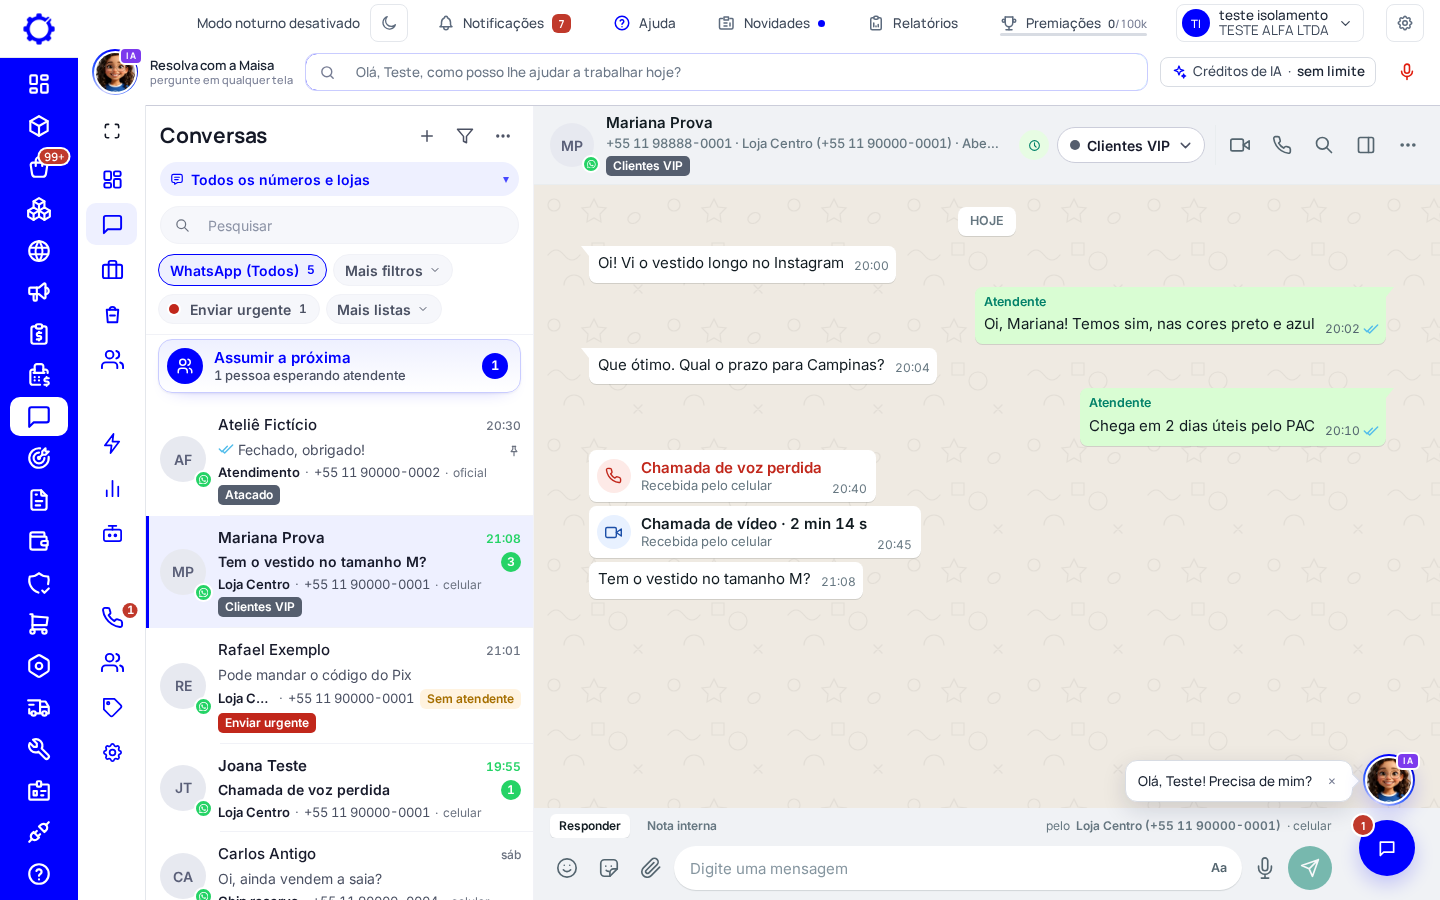Open Novidades in the top bar
1440x900 pixels.
tap(772, 23)
